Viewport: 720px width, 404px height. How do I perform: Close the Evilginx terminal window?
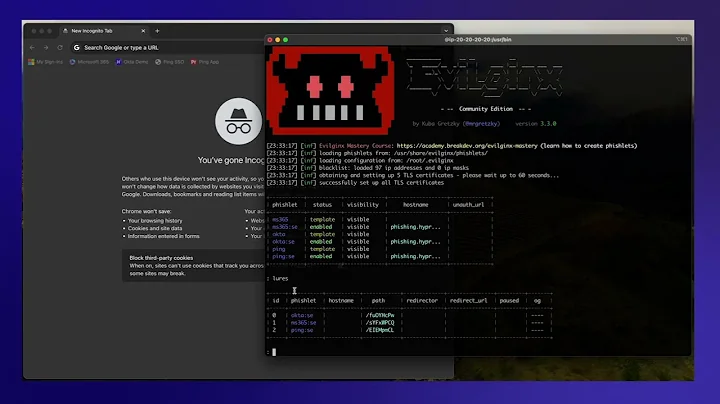(270, 40)
